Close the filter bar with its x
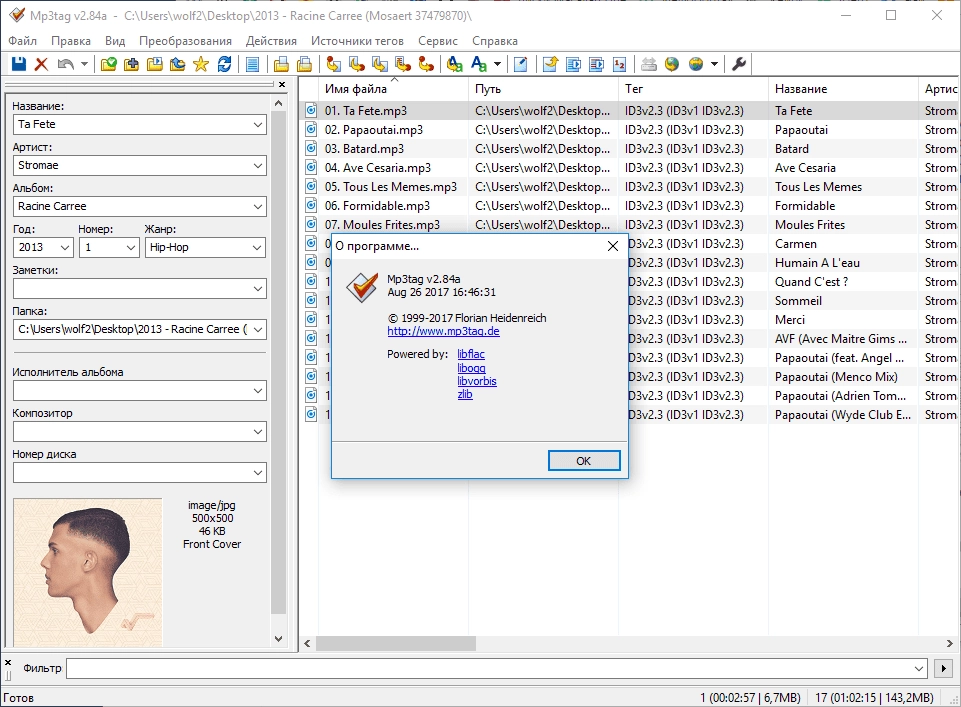961x707 pixels. 8,662
